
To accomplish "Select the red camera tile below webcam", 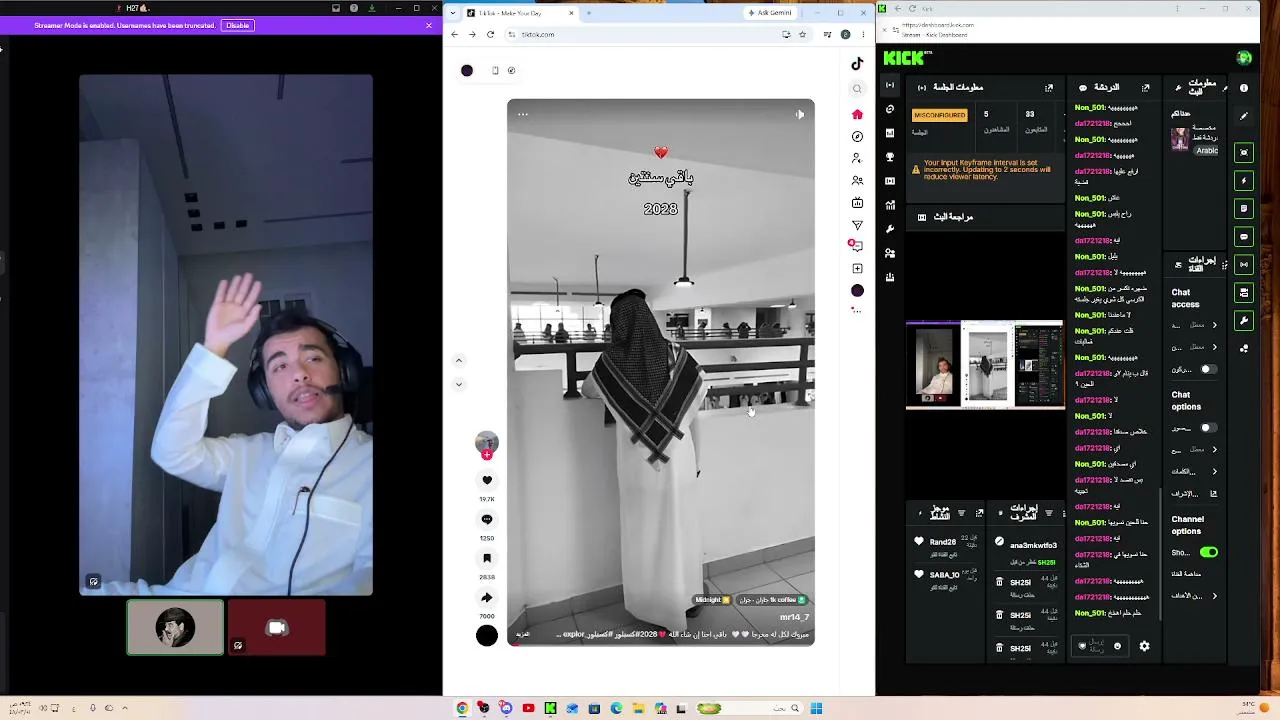I will [x=277, y=627].
